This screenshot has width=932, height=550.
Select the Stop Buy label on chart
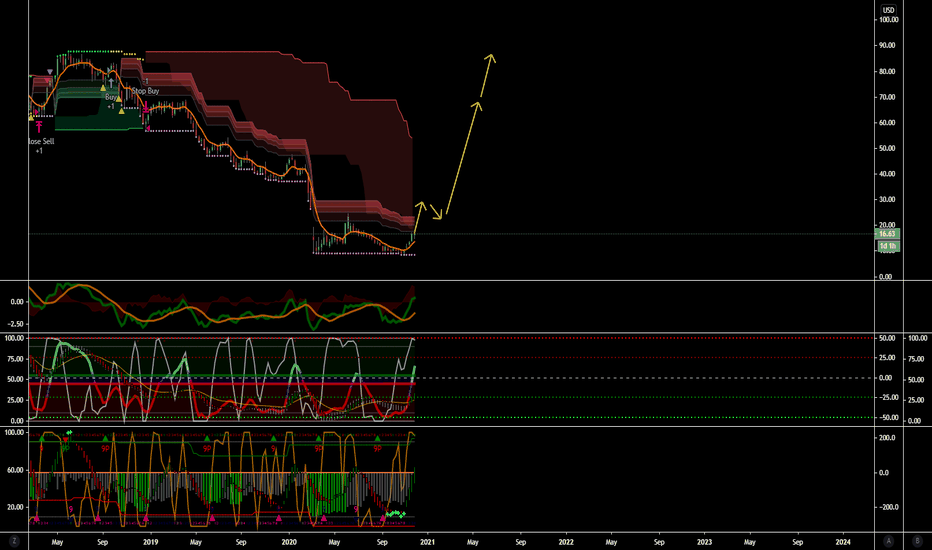coord(146,91)
